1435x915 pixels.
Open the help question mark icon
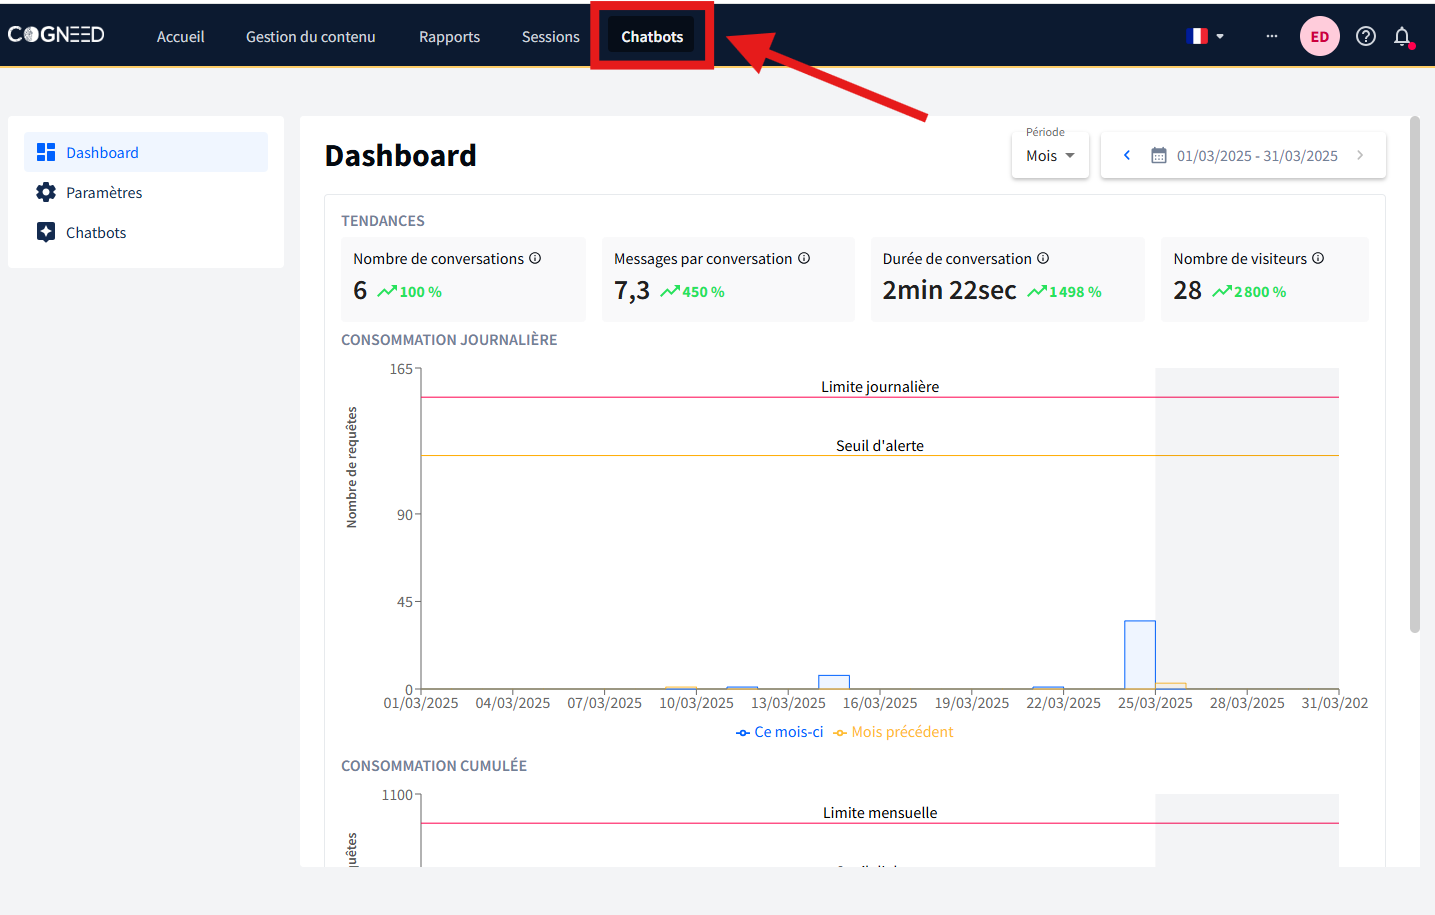coord(1365,37)
